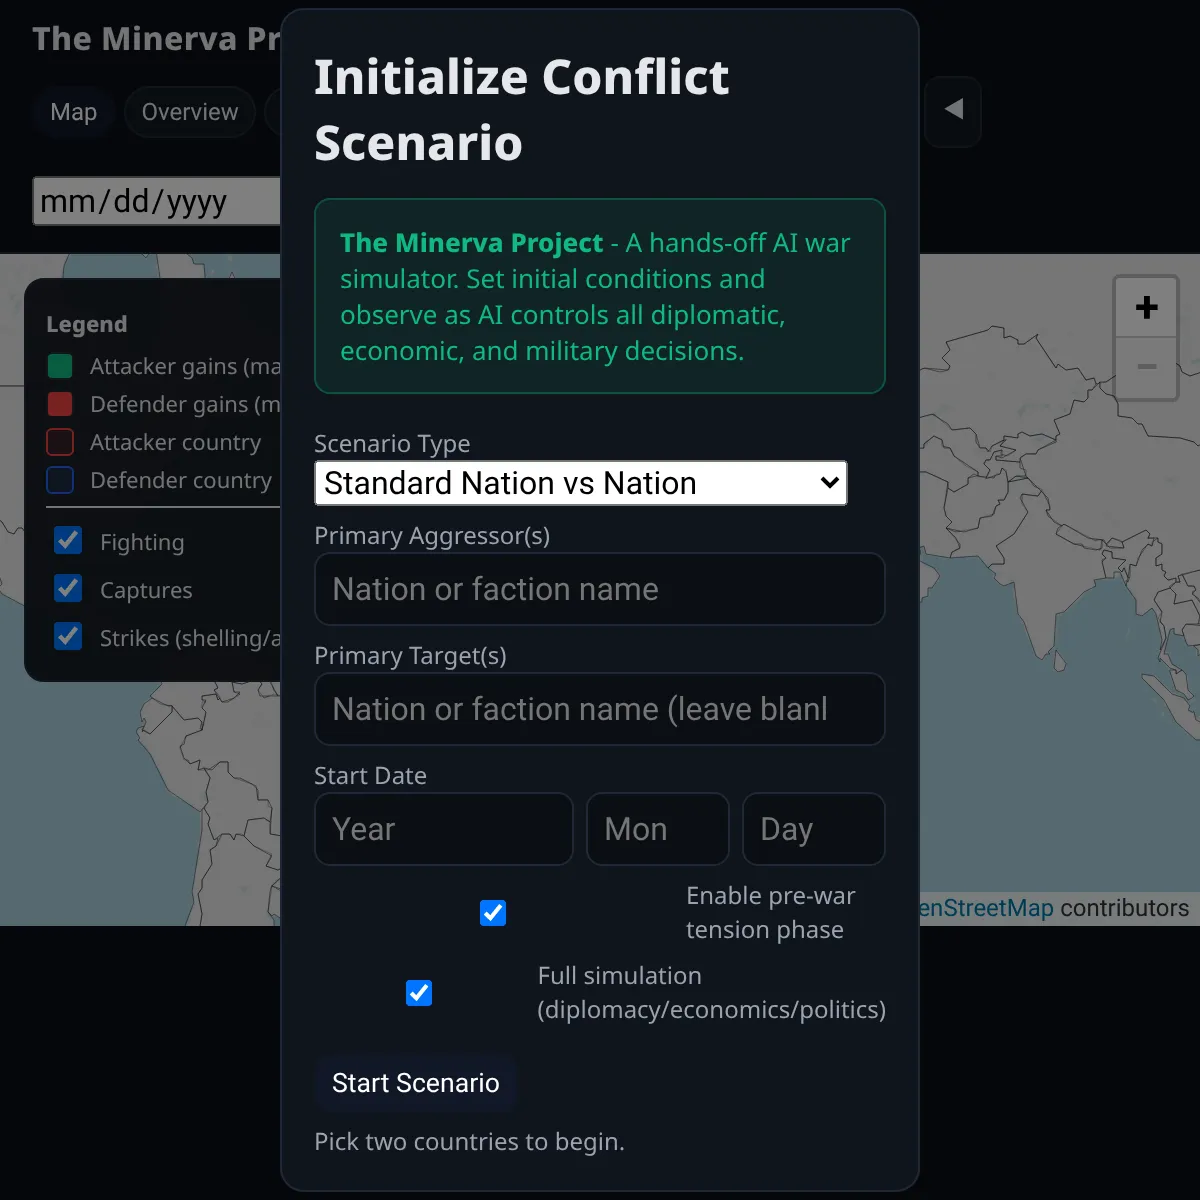Click the Start Scenario button

point(415,1083)
